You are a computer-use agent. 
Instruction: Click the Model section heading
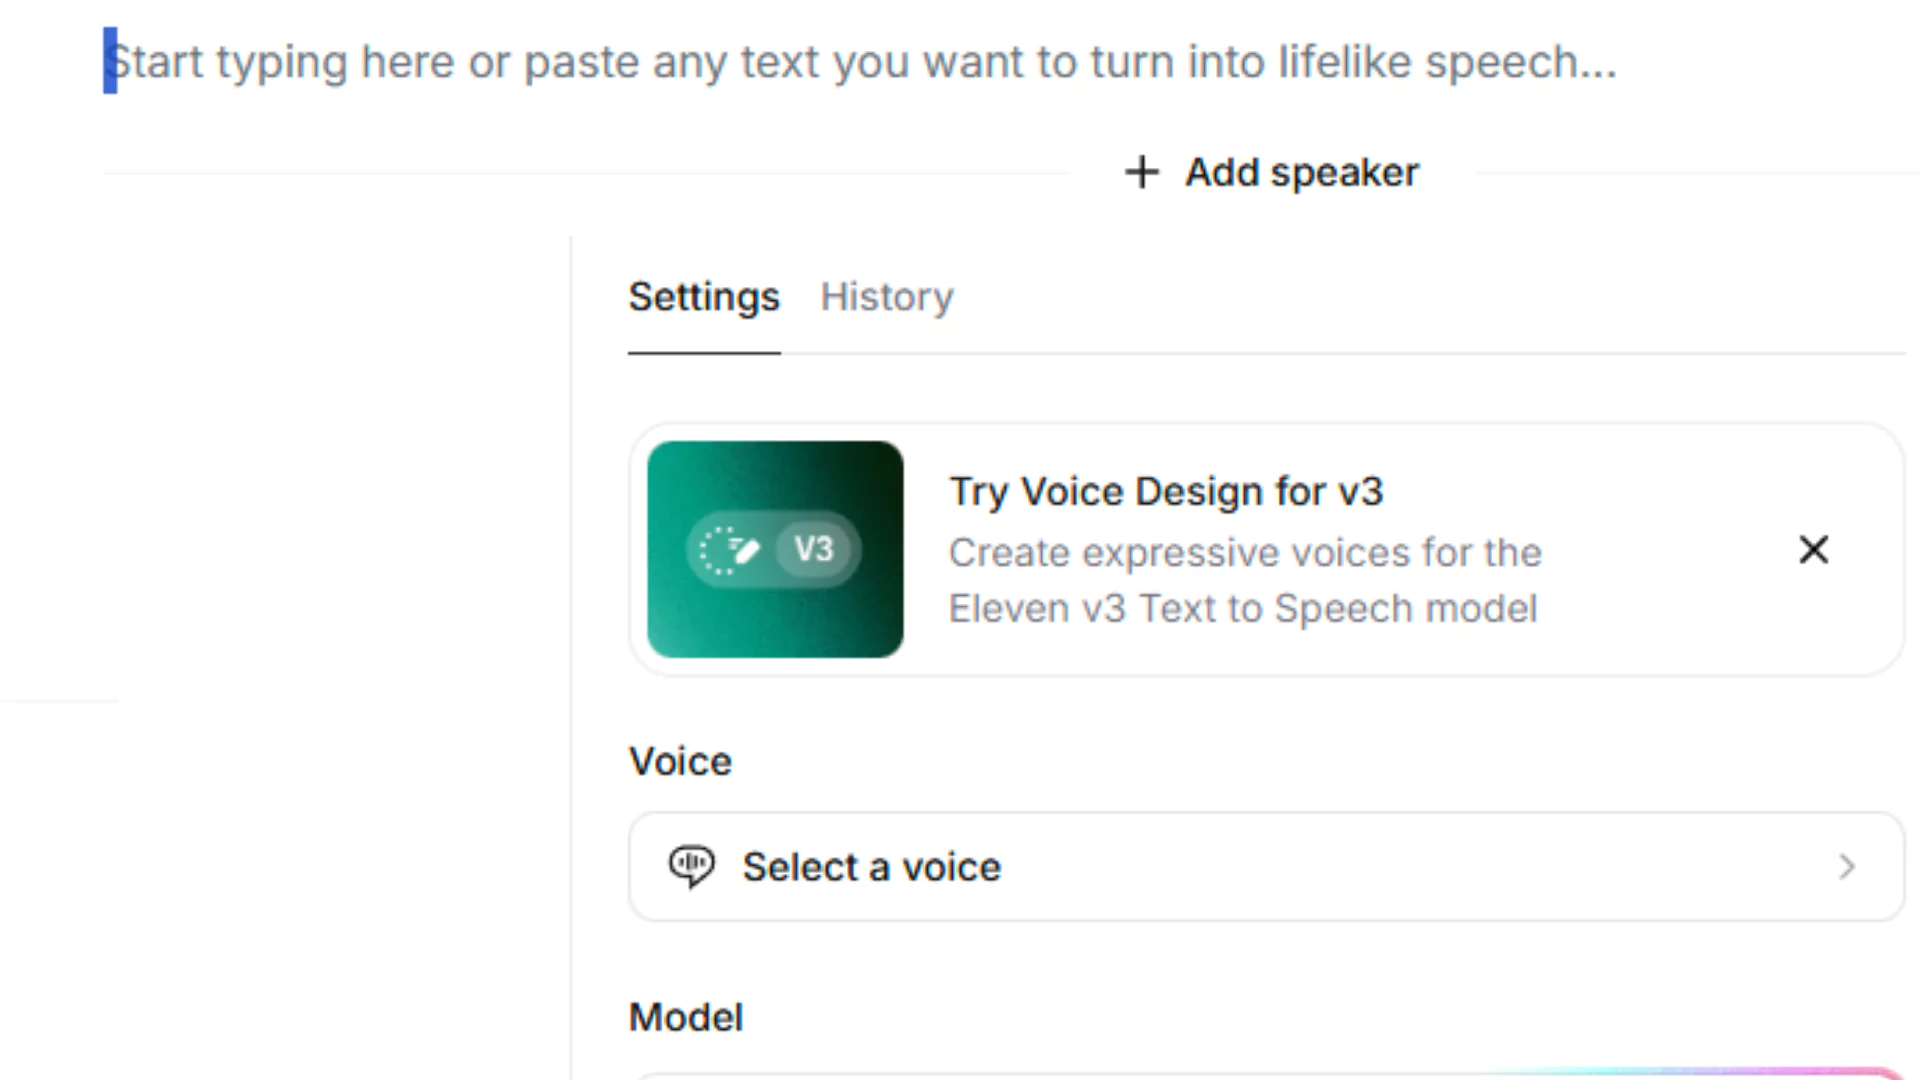coord(686,1017)
